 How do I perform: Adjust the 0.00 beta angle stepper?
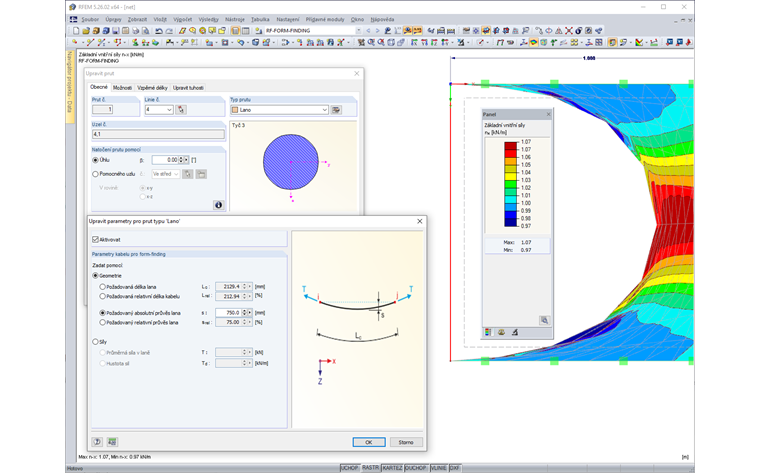[181, 160]
